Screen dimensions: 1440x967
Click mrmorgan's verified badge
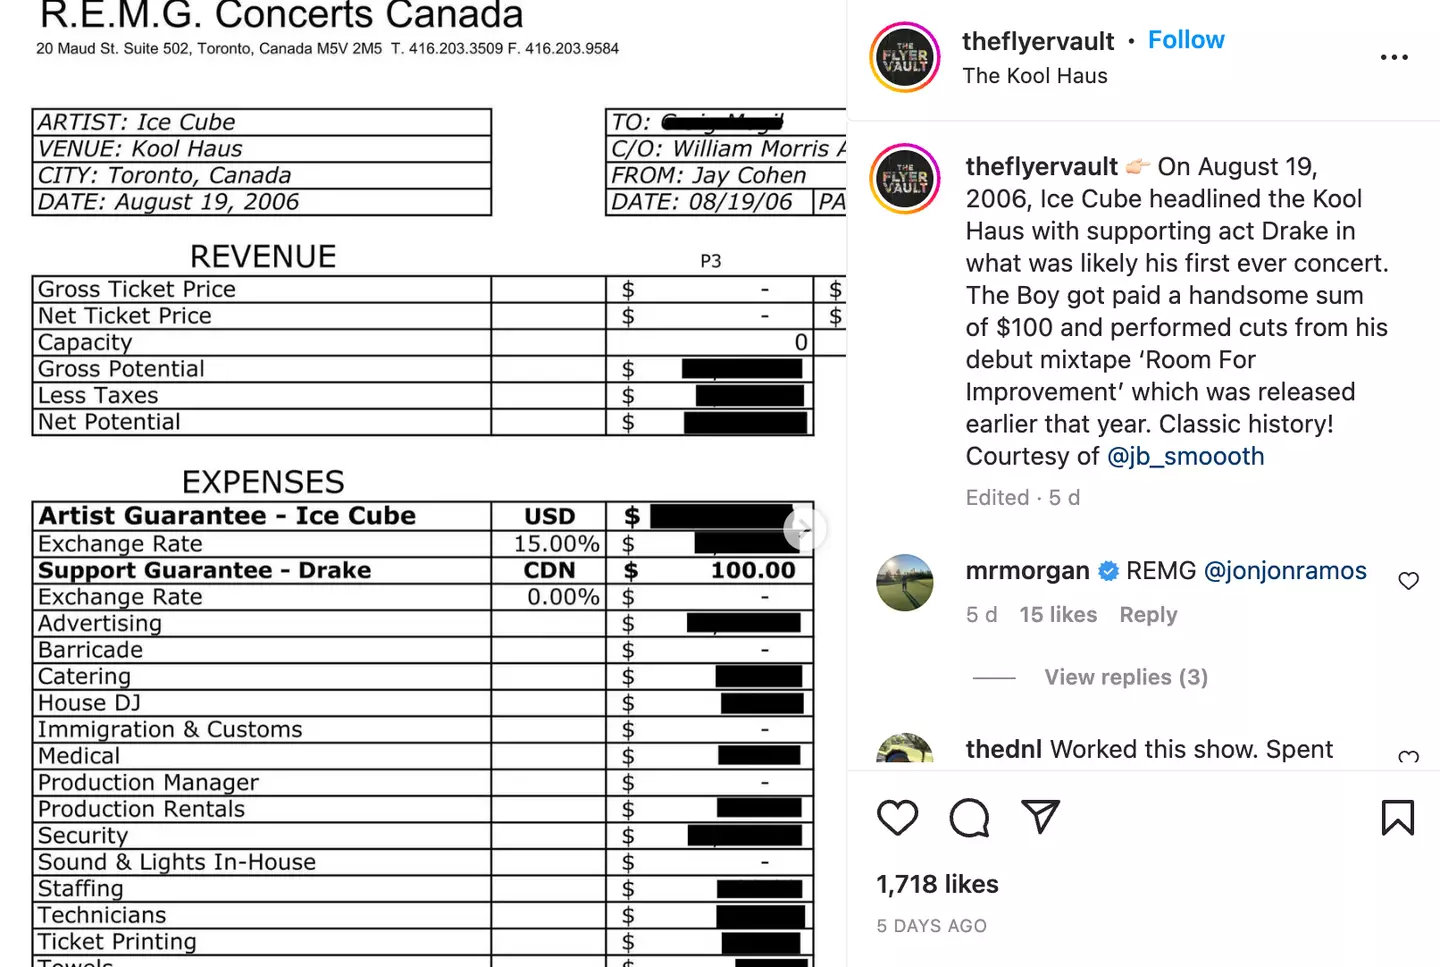tap(1108, 571)
